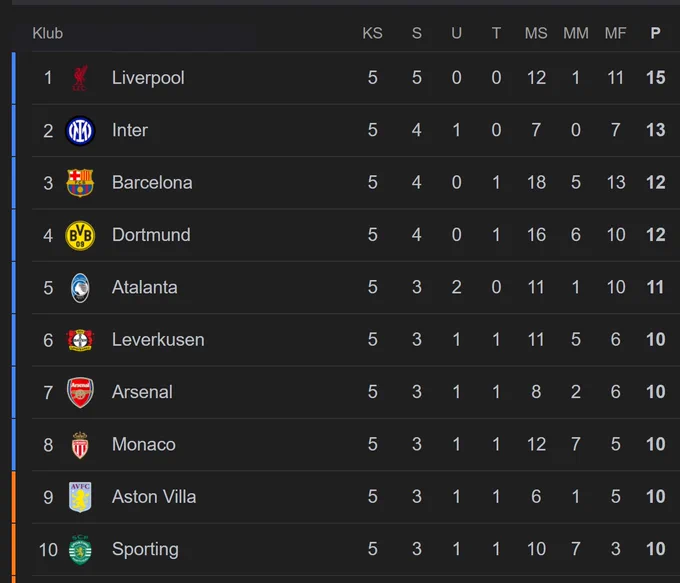Open the Barcelona team name link
The height and width of the screenshot is (583, 680).
(152, 183)
